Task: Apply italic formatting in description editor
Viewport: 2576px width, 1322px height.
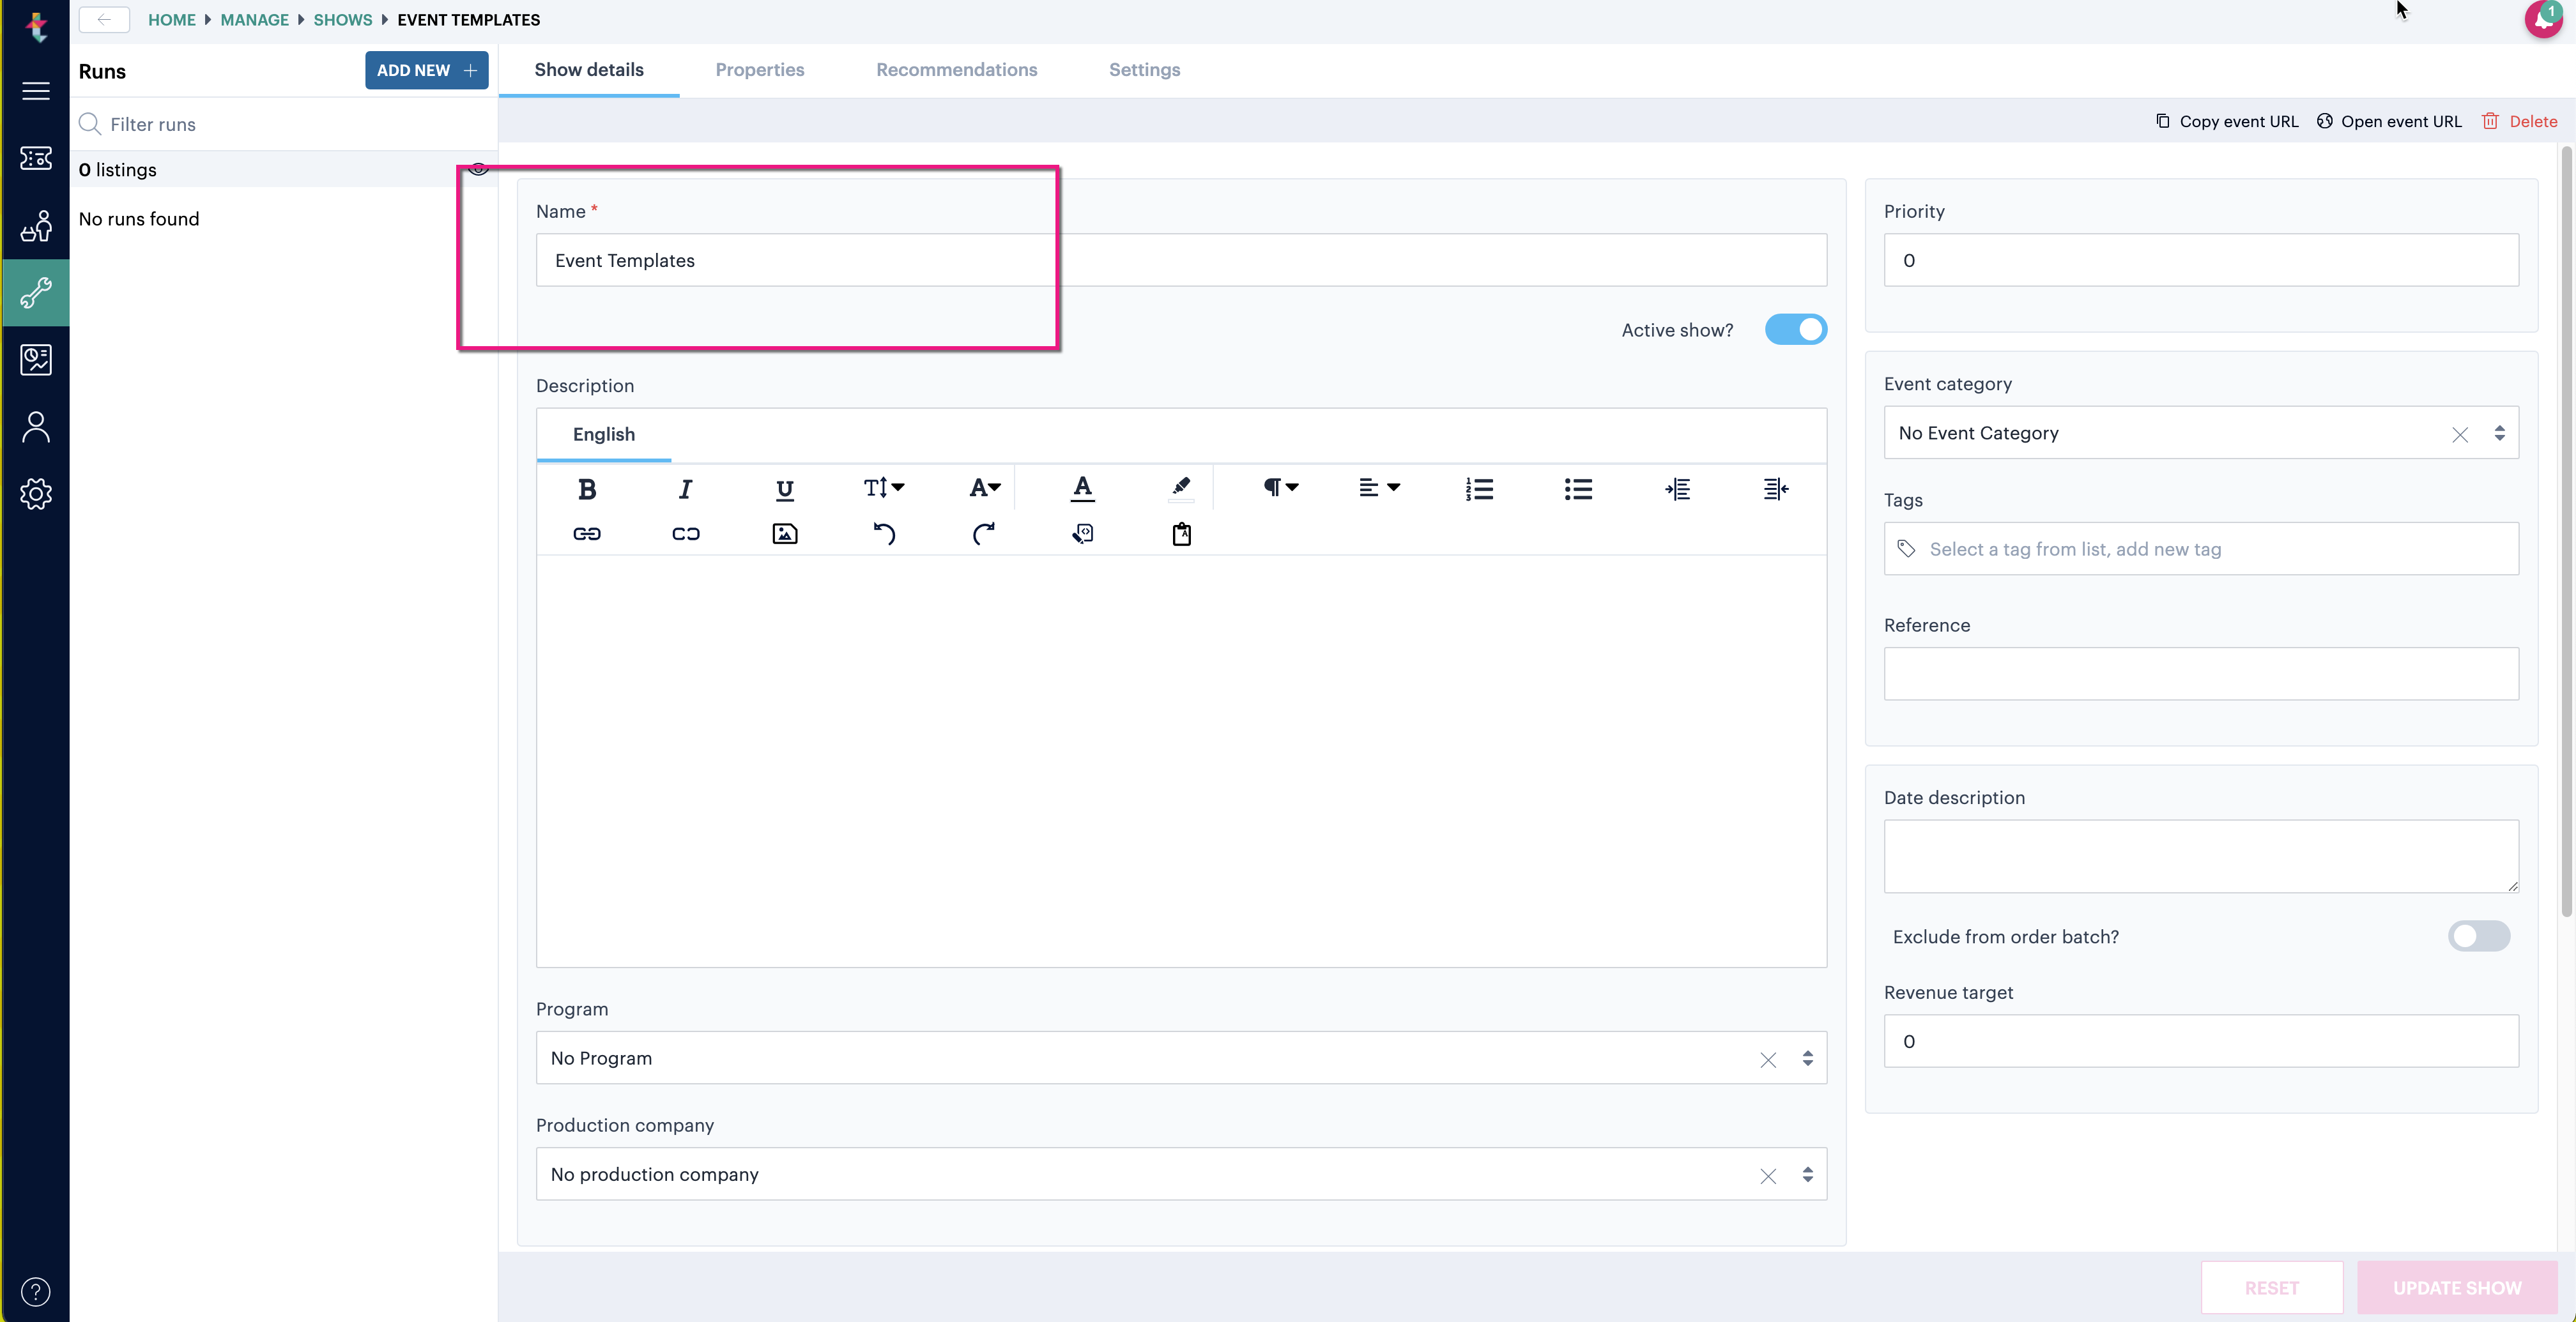Action: 685,489
